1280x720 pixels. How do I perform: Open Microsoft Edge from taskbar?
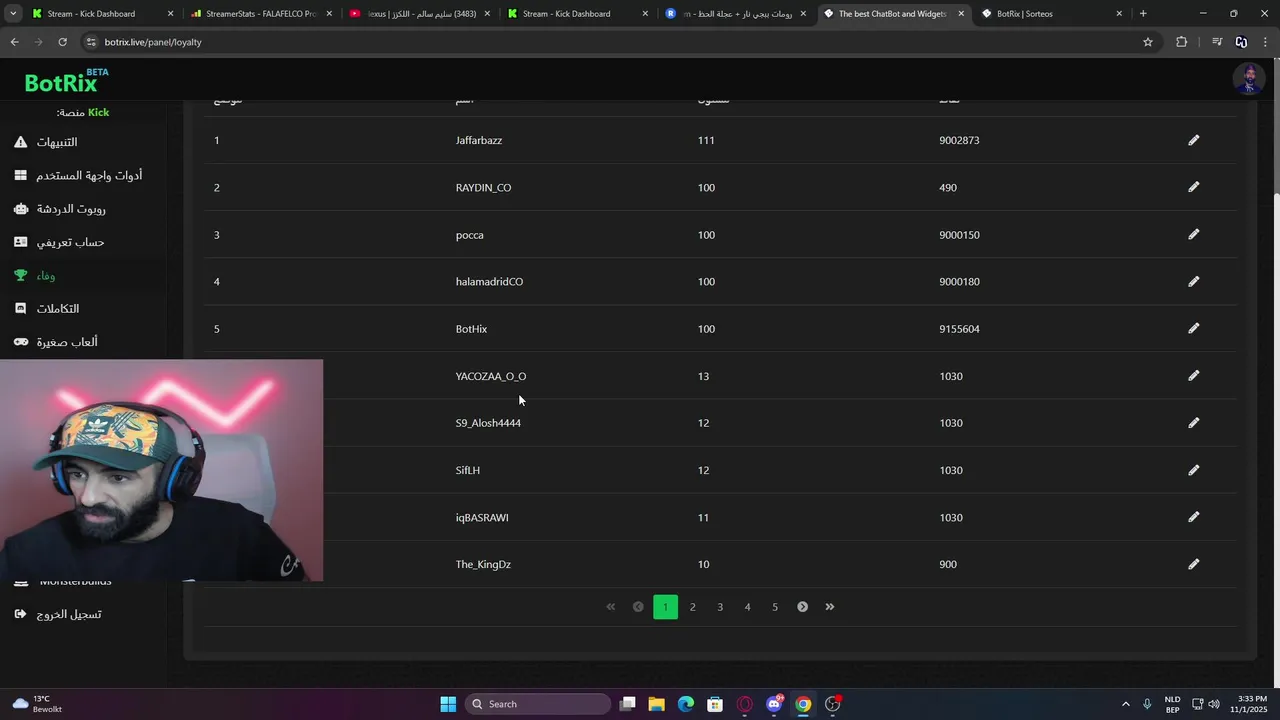point(685,704)
